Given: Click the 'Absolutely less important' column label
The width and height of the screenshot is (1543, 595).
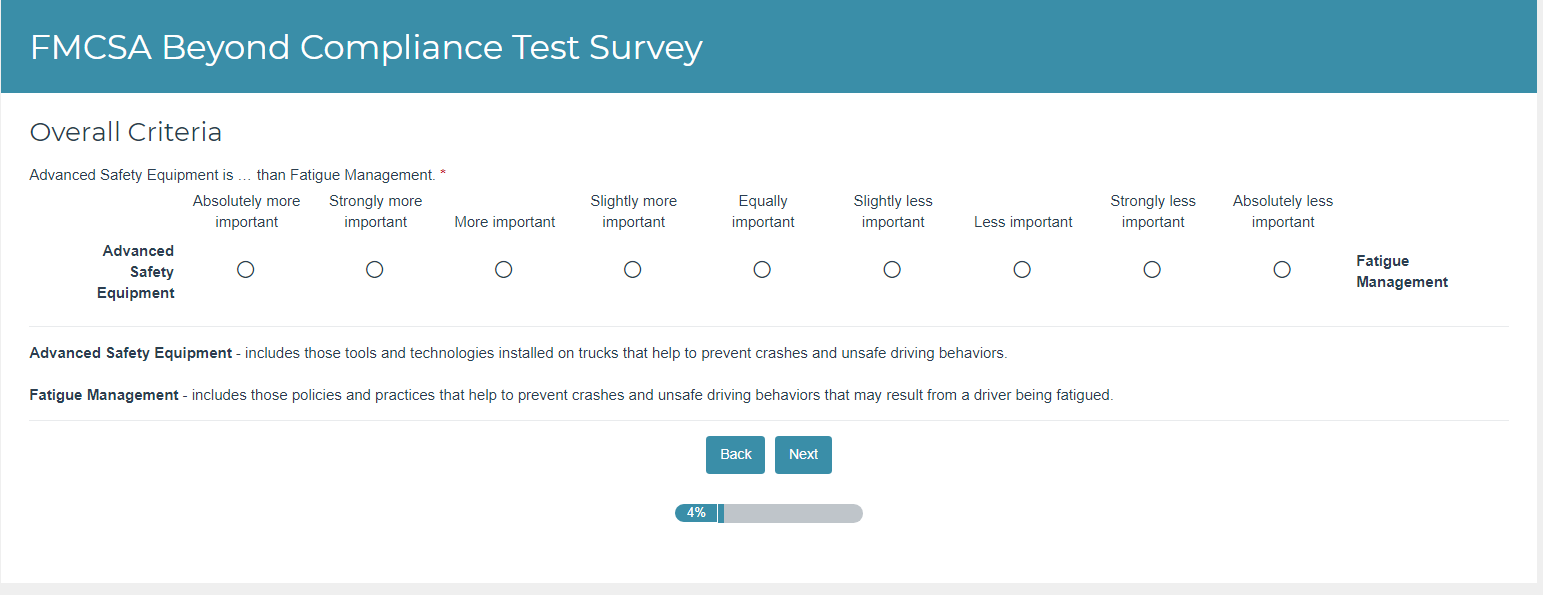Looking at the screenshot, I should (x=1282, y=211).
